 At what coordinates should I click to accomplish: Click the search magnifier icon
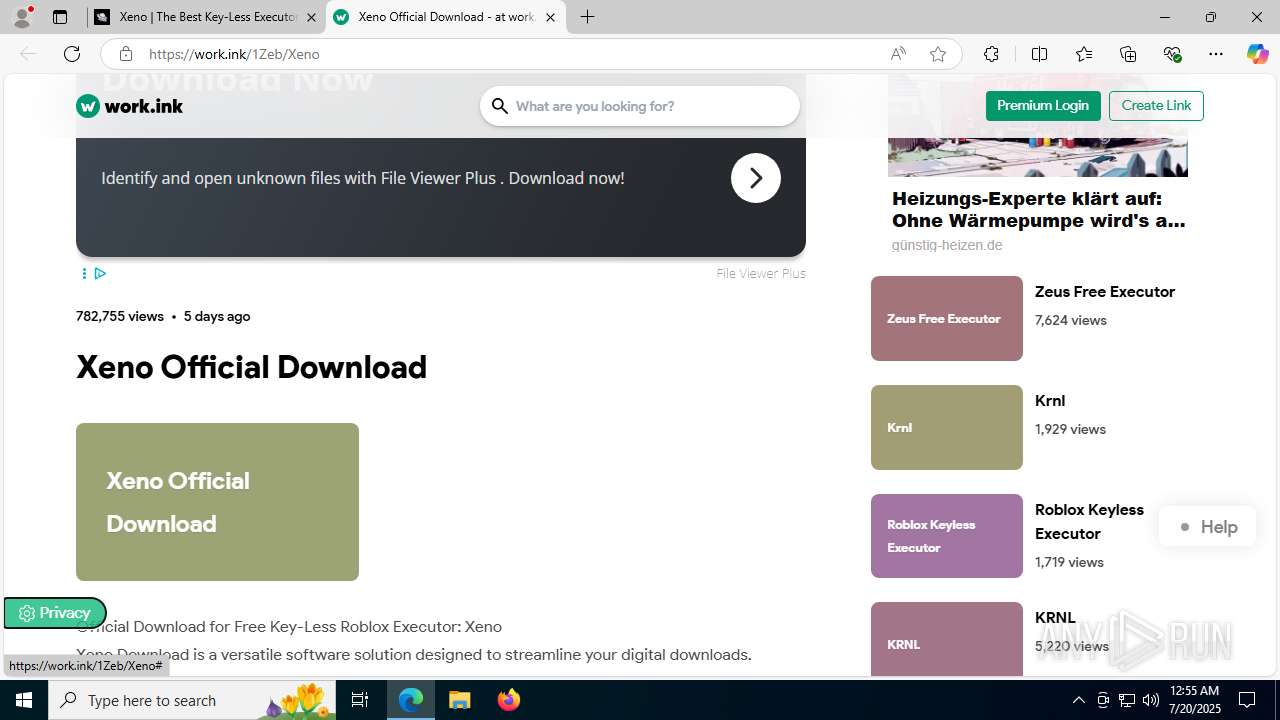[x=500, y=106]
